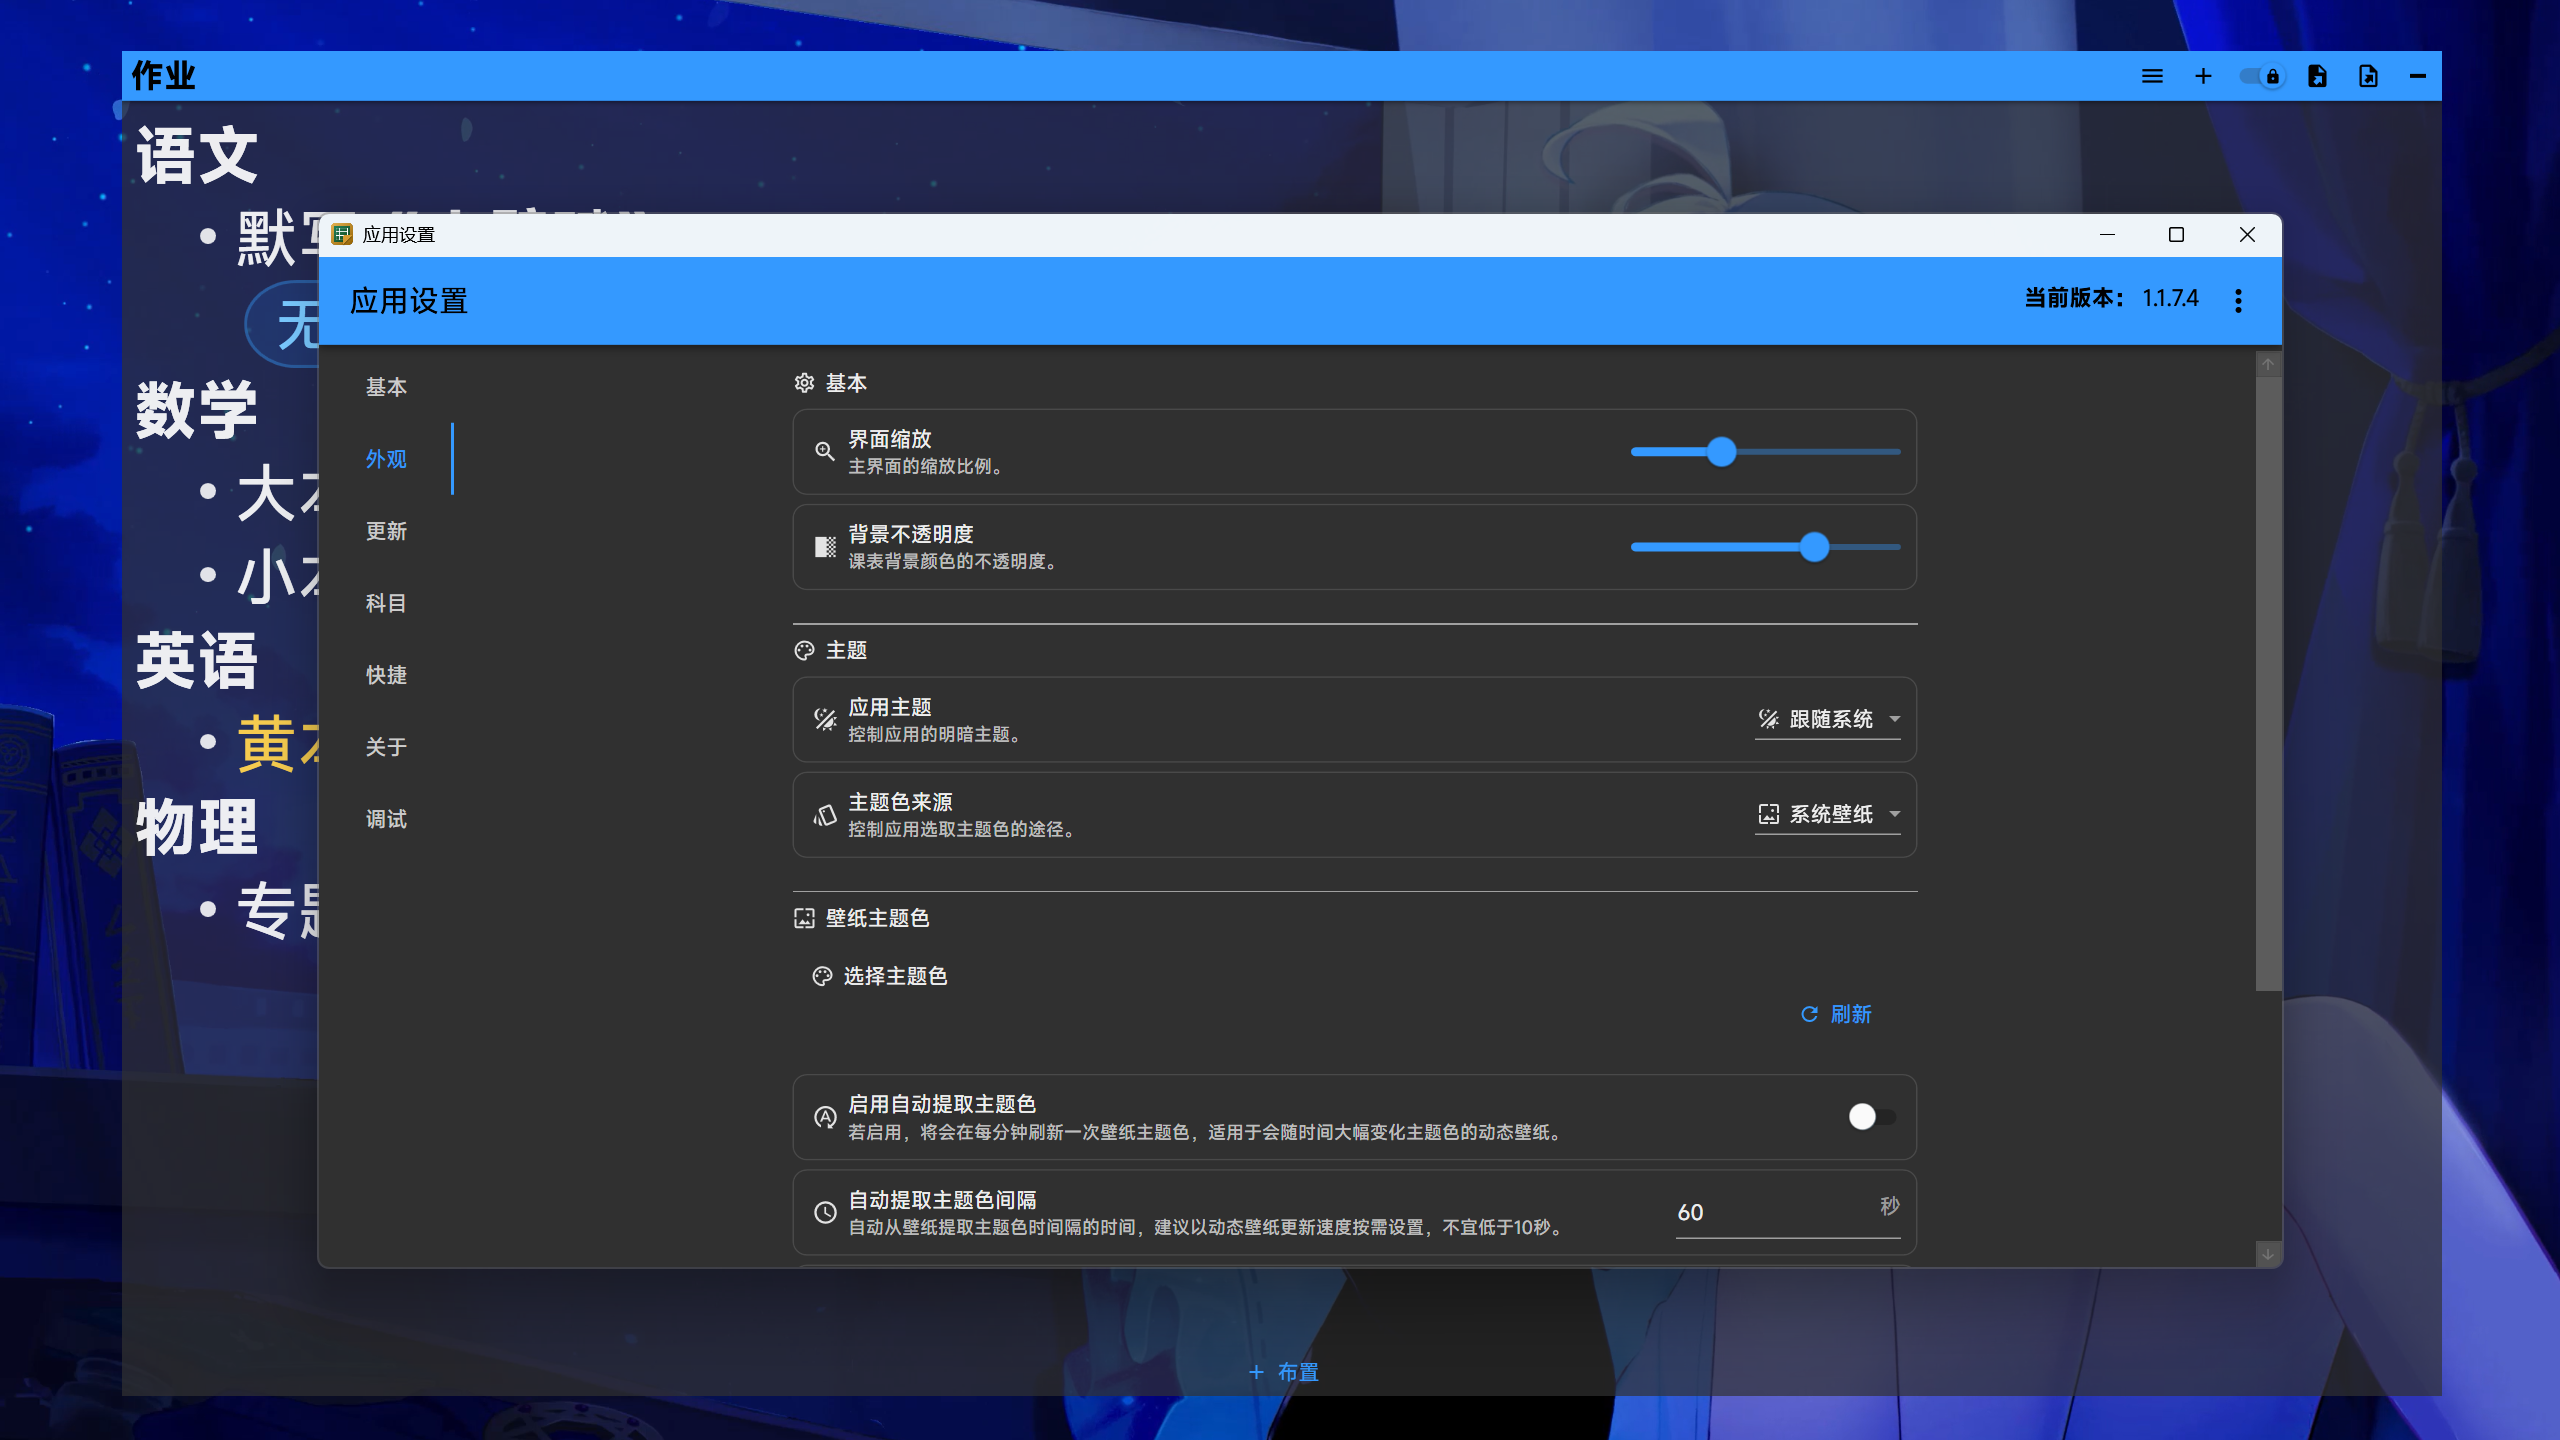Go to the 快捷 sidebar tab
2560x1440 pixels.
click(386, 675)
